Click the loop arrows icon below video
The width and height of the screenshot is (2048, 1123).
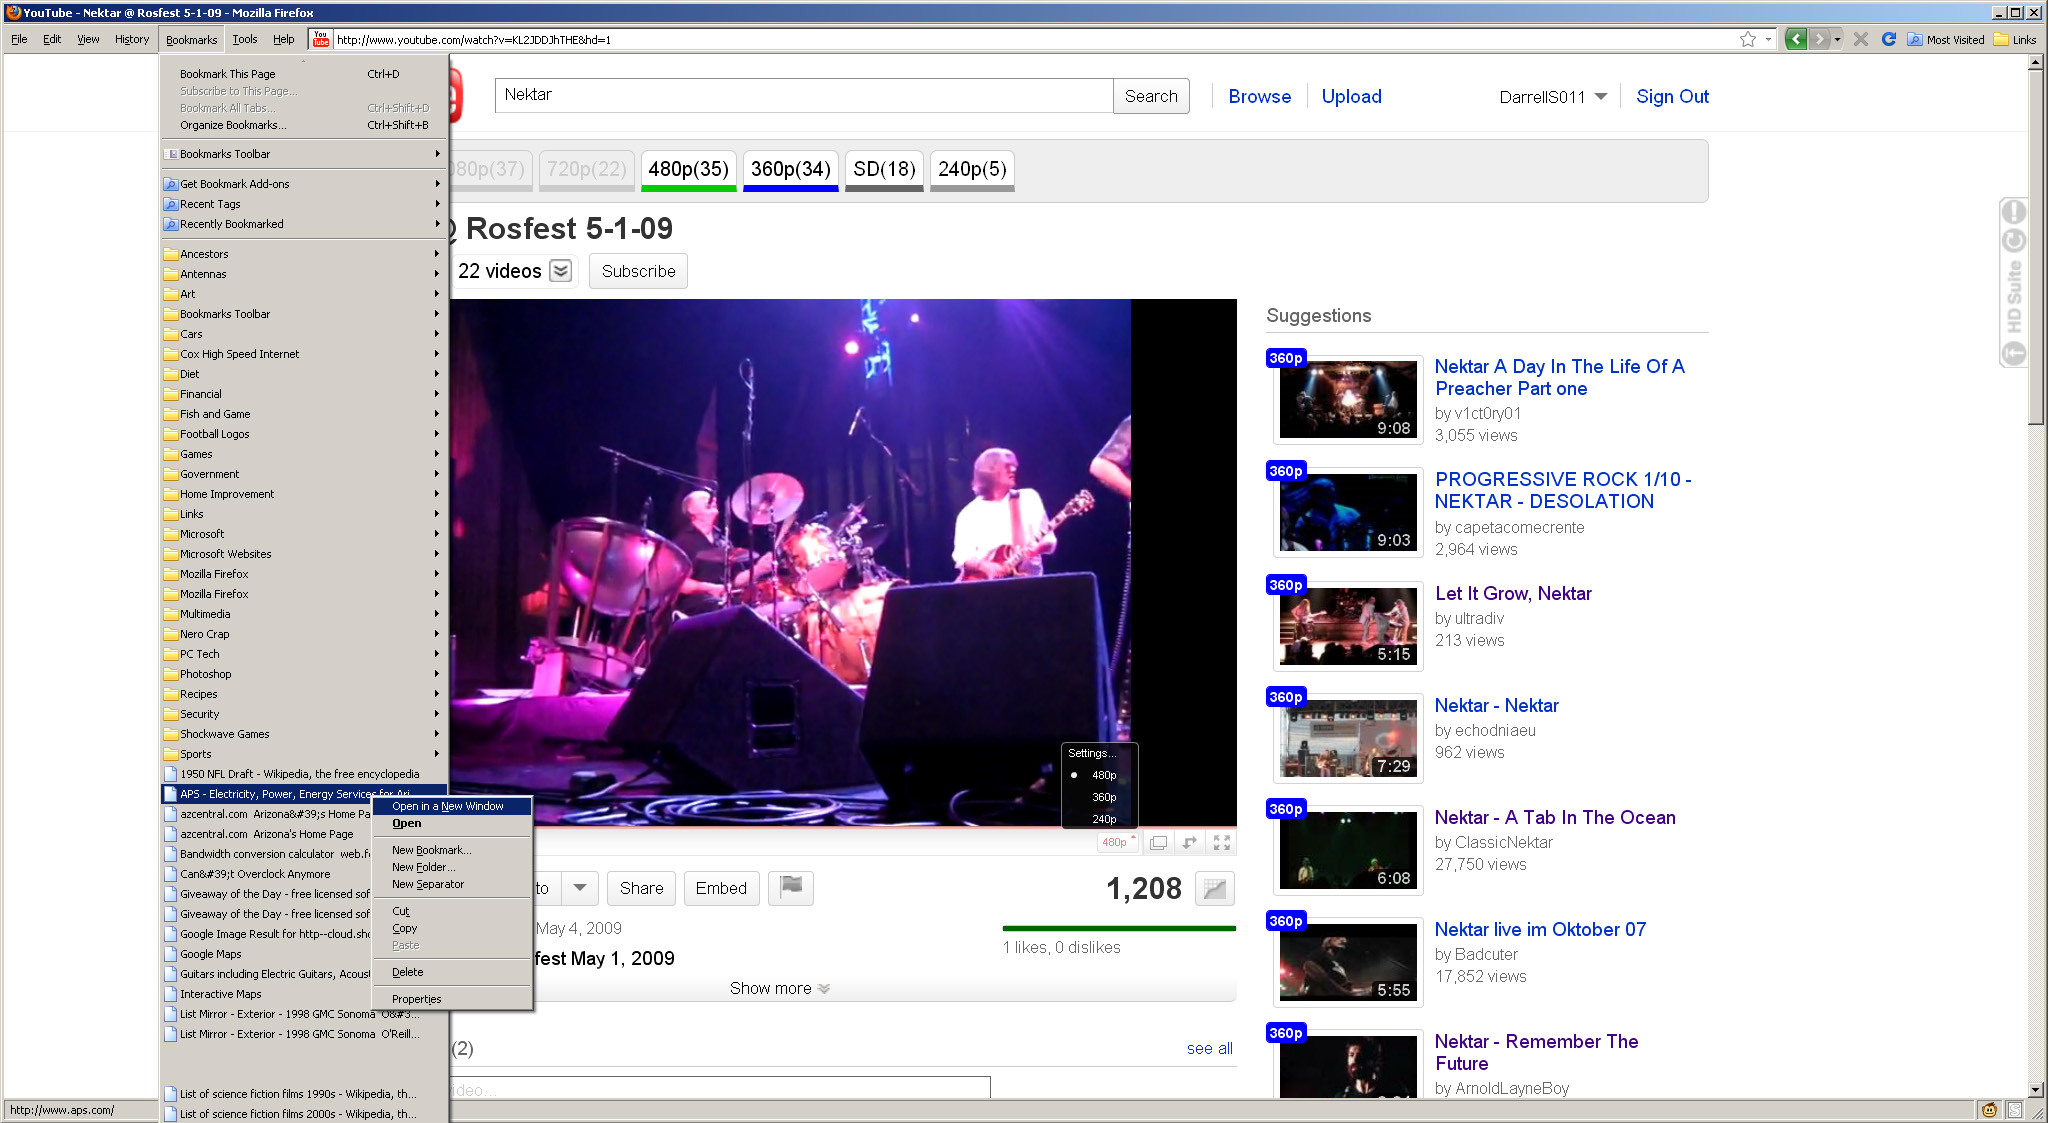tap(1189, 843)
